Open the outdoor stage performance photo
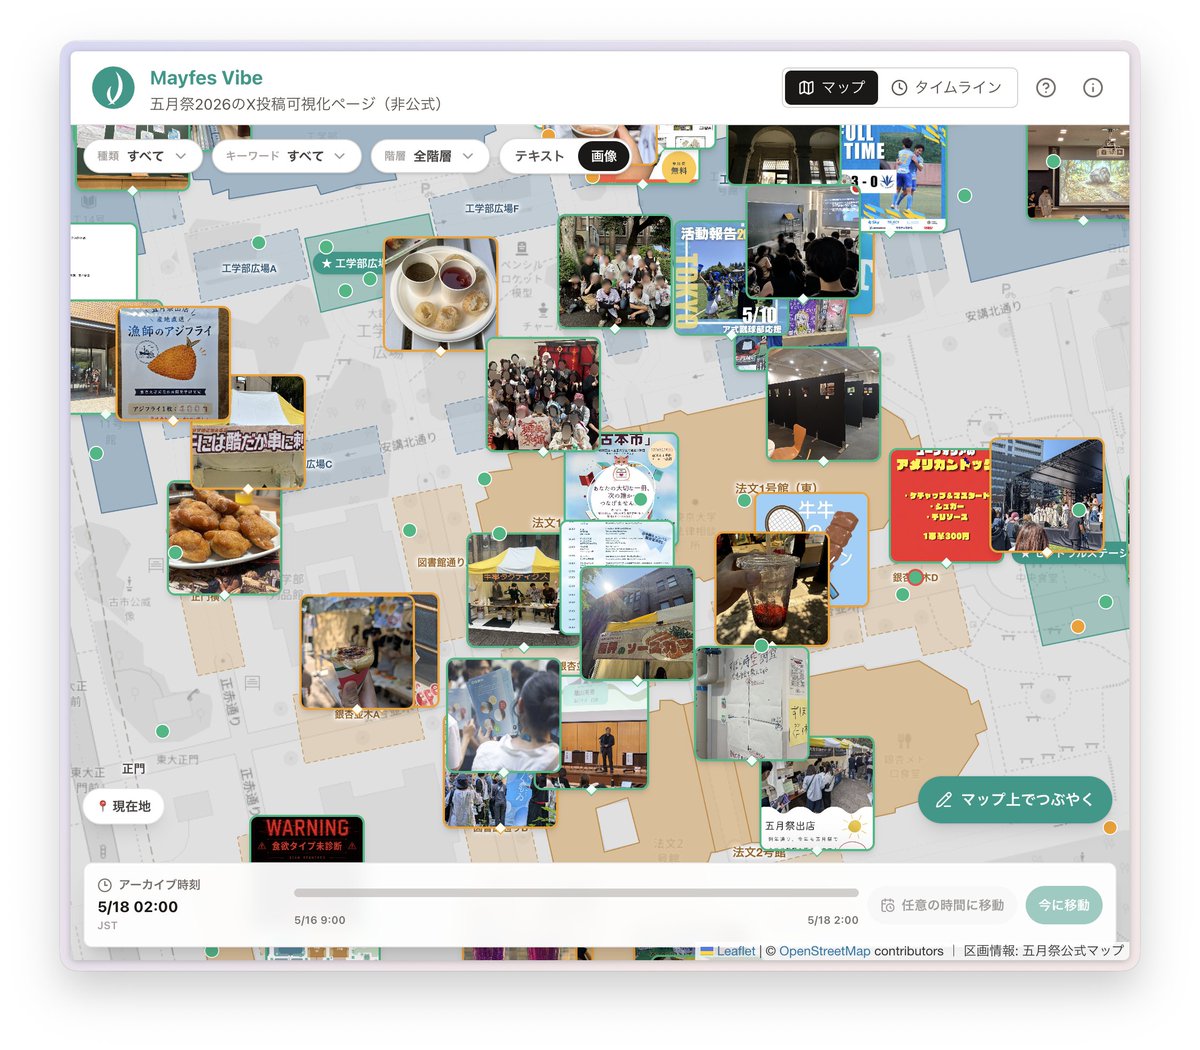1200x1050 pixels. click(1047, 495)
